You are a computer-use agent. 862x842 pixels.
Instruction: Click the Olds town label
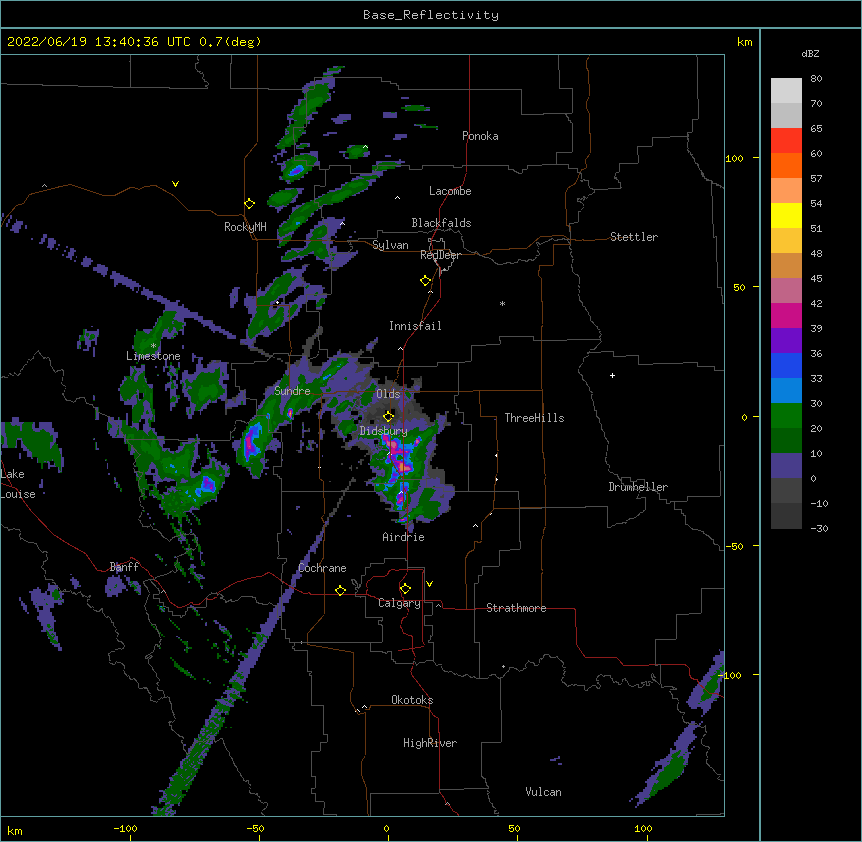click(388, 394)
